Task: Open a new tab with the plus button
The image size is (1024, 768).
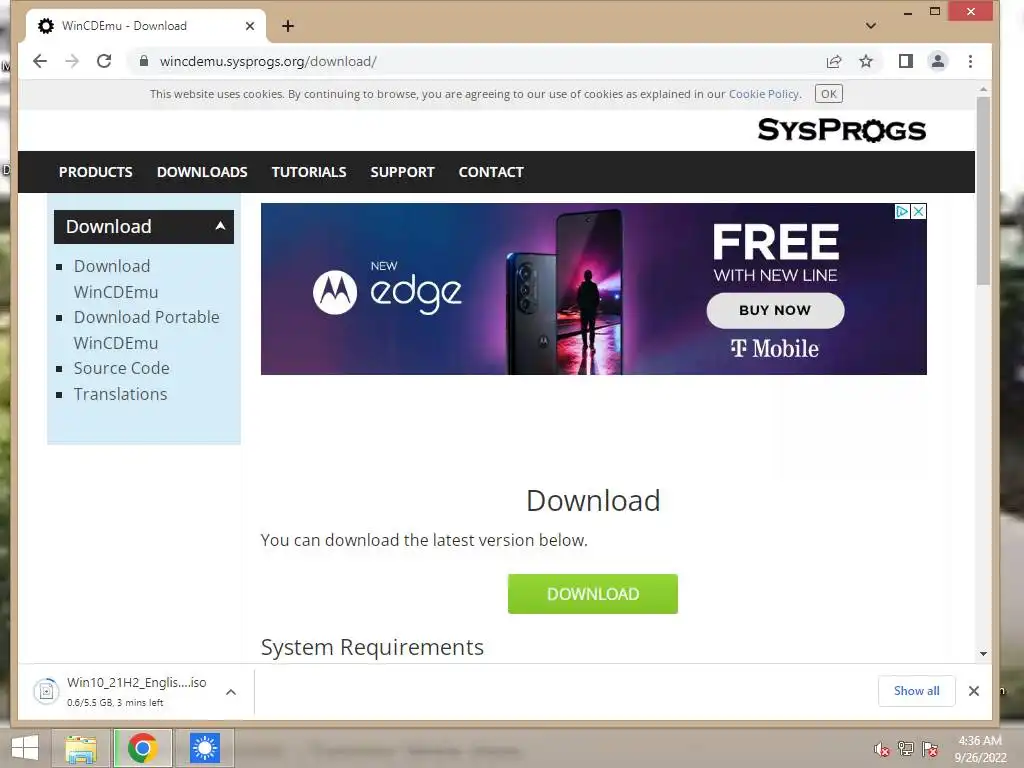Action: click(x=288, y=26)
